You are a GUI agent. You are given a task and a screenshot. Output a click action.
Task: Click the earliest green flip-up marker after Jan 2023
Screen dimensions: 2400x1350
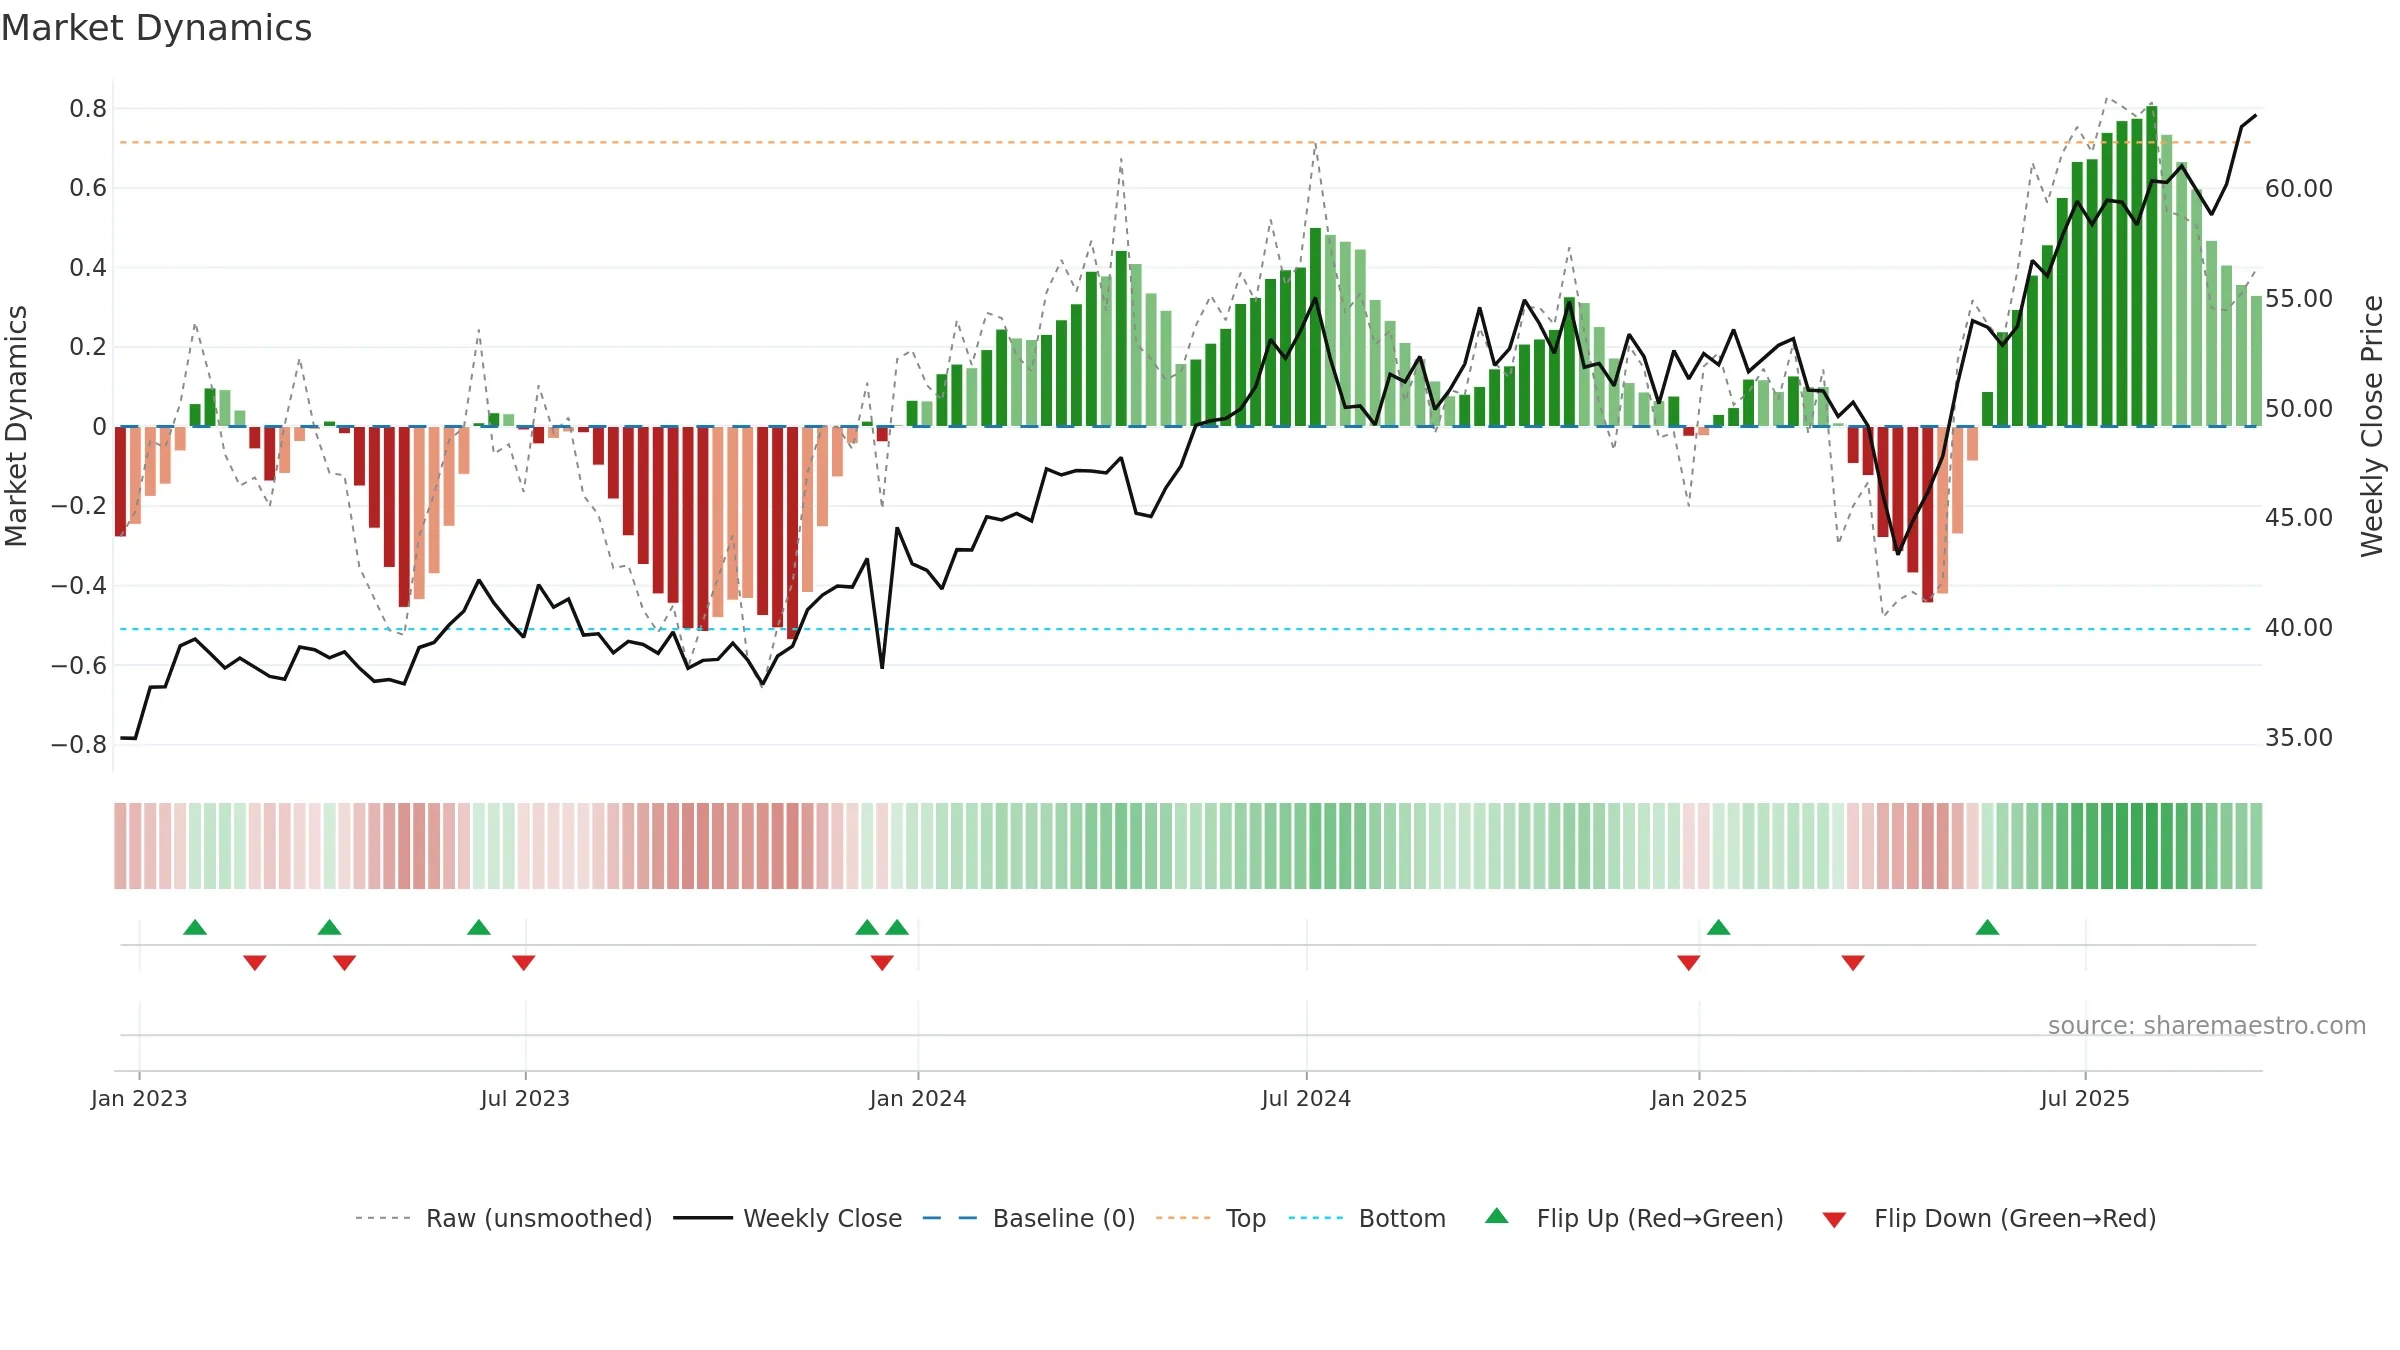point(195,927)
